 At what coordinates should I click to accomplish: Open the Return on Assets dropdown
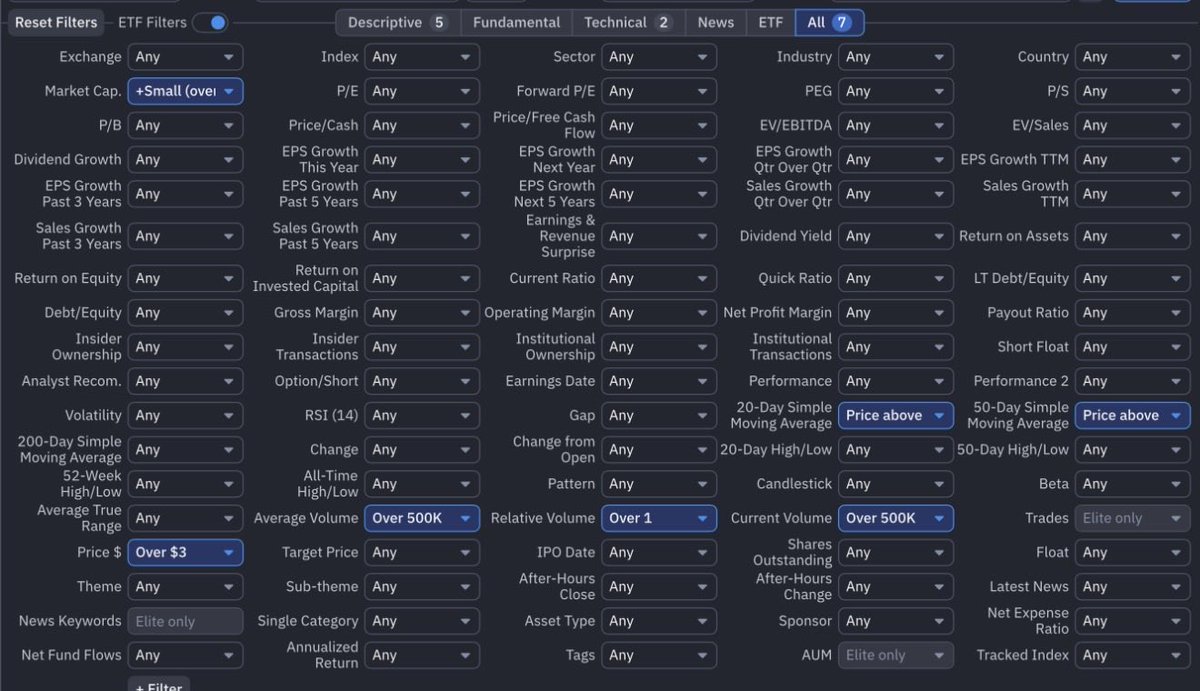pyautogui.click(x=1133, y=236)
